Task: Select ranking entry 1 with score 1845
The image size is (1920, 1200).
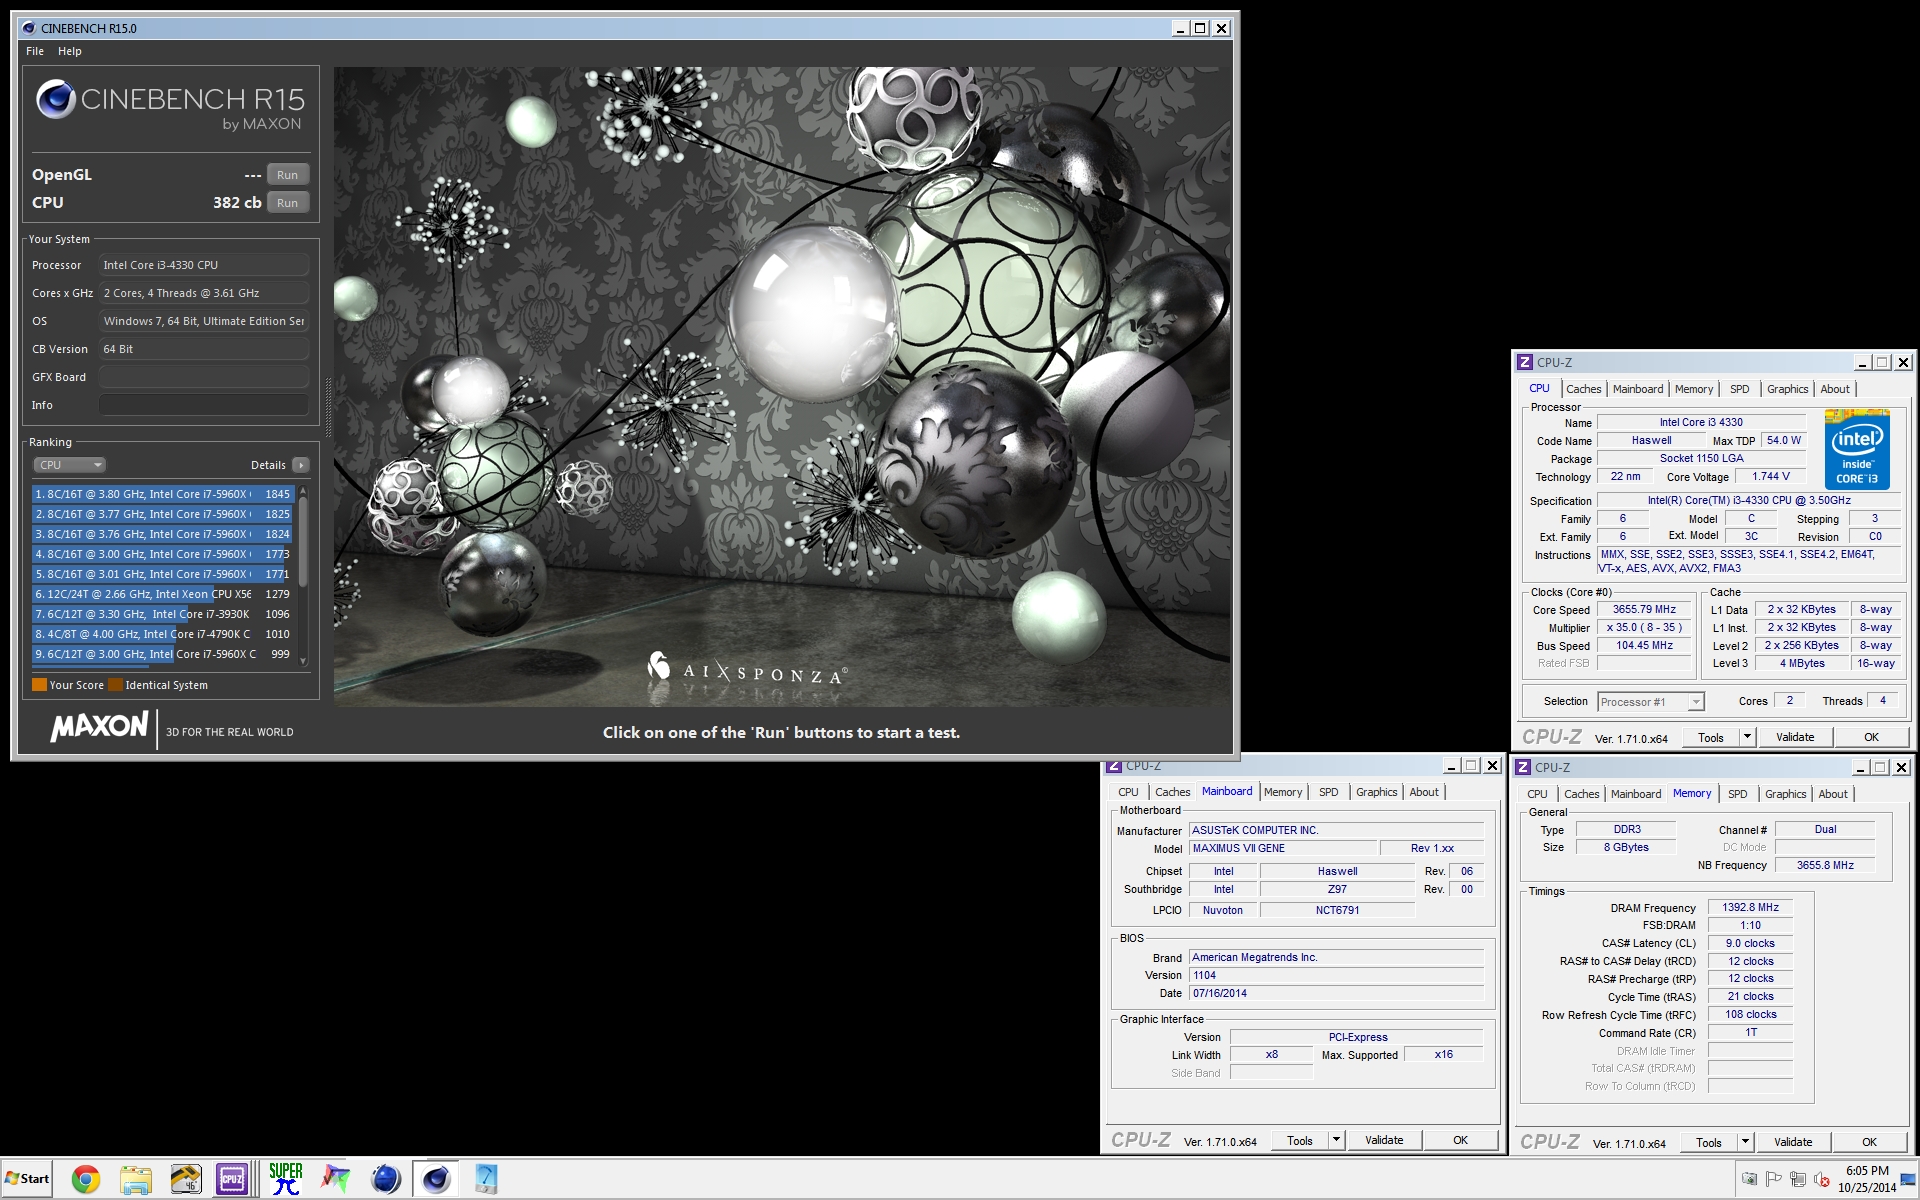Action: 163,494
